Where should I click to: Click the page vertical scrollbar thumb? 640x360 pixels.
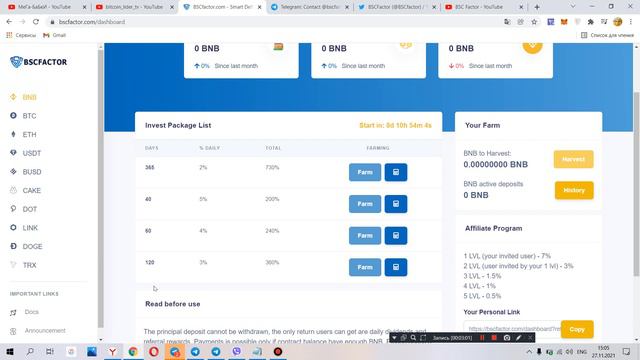pos(636,184)
